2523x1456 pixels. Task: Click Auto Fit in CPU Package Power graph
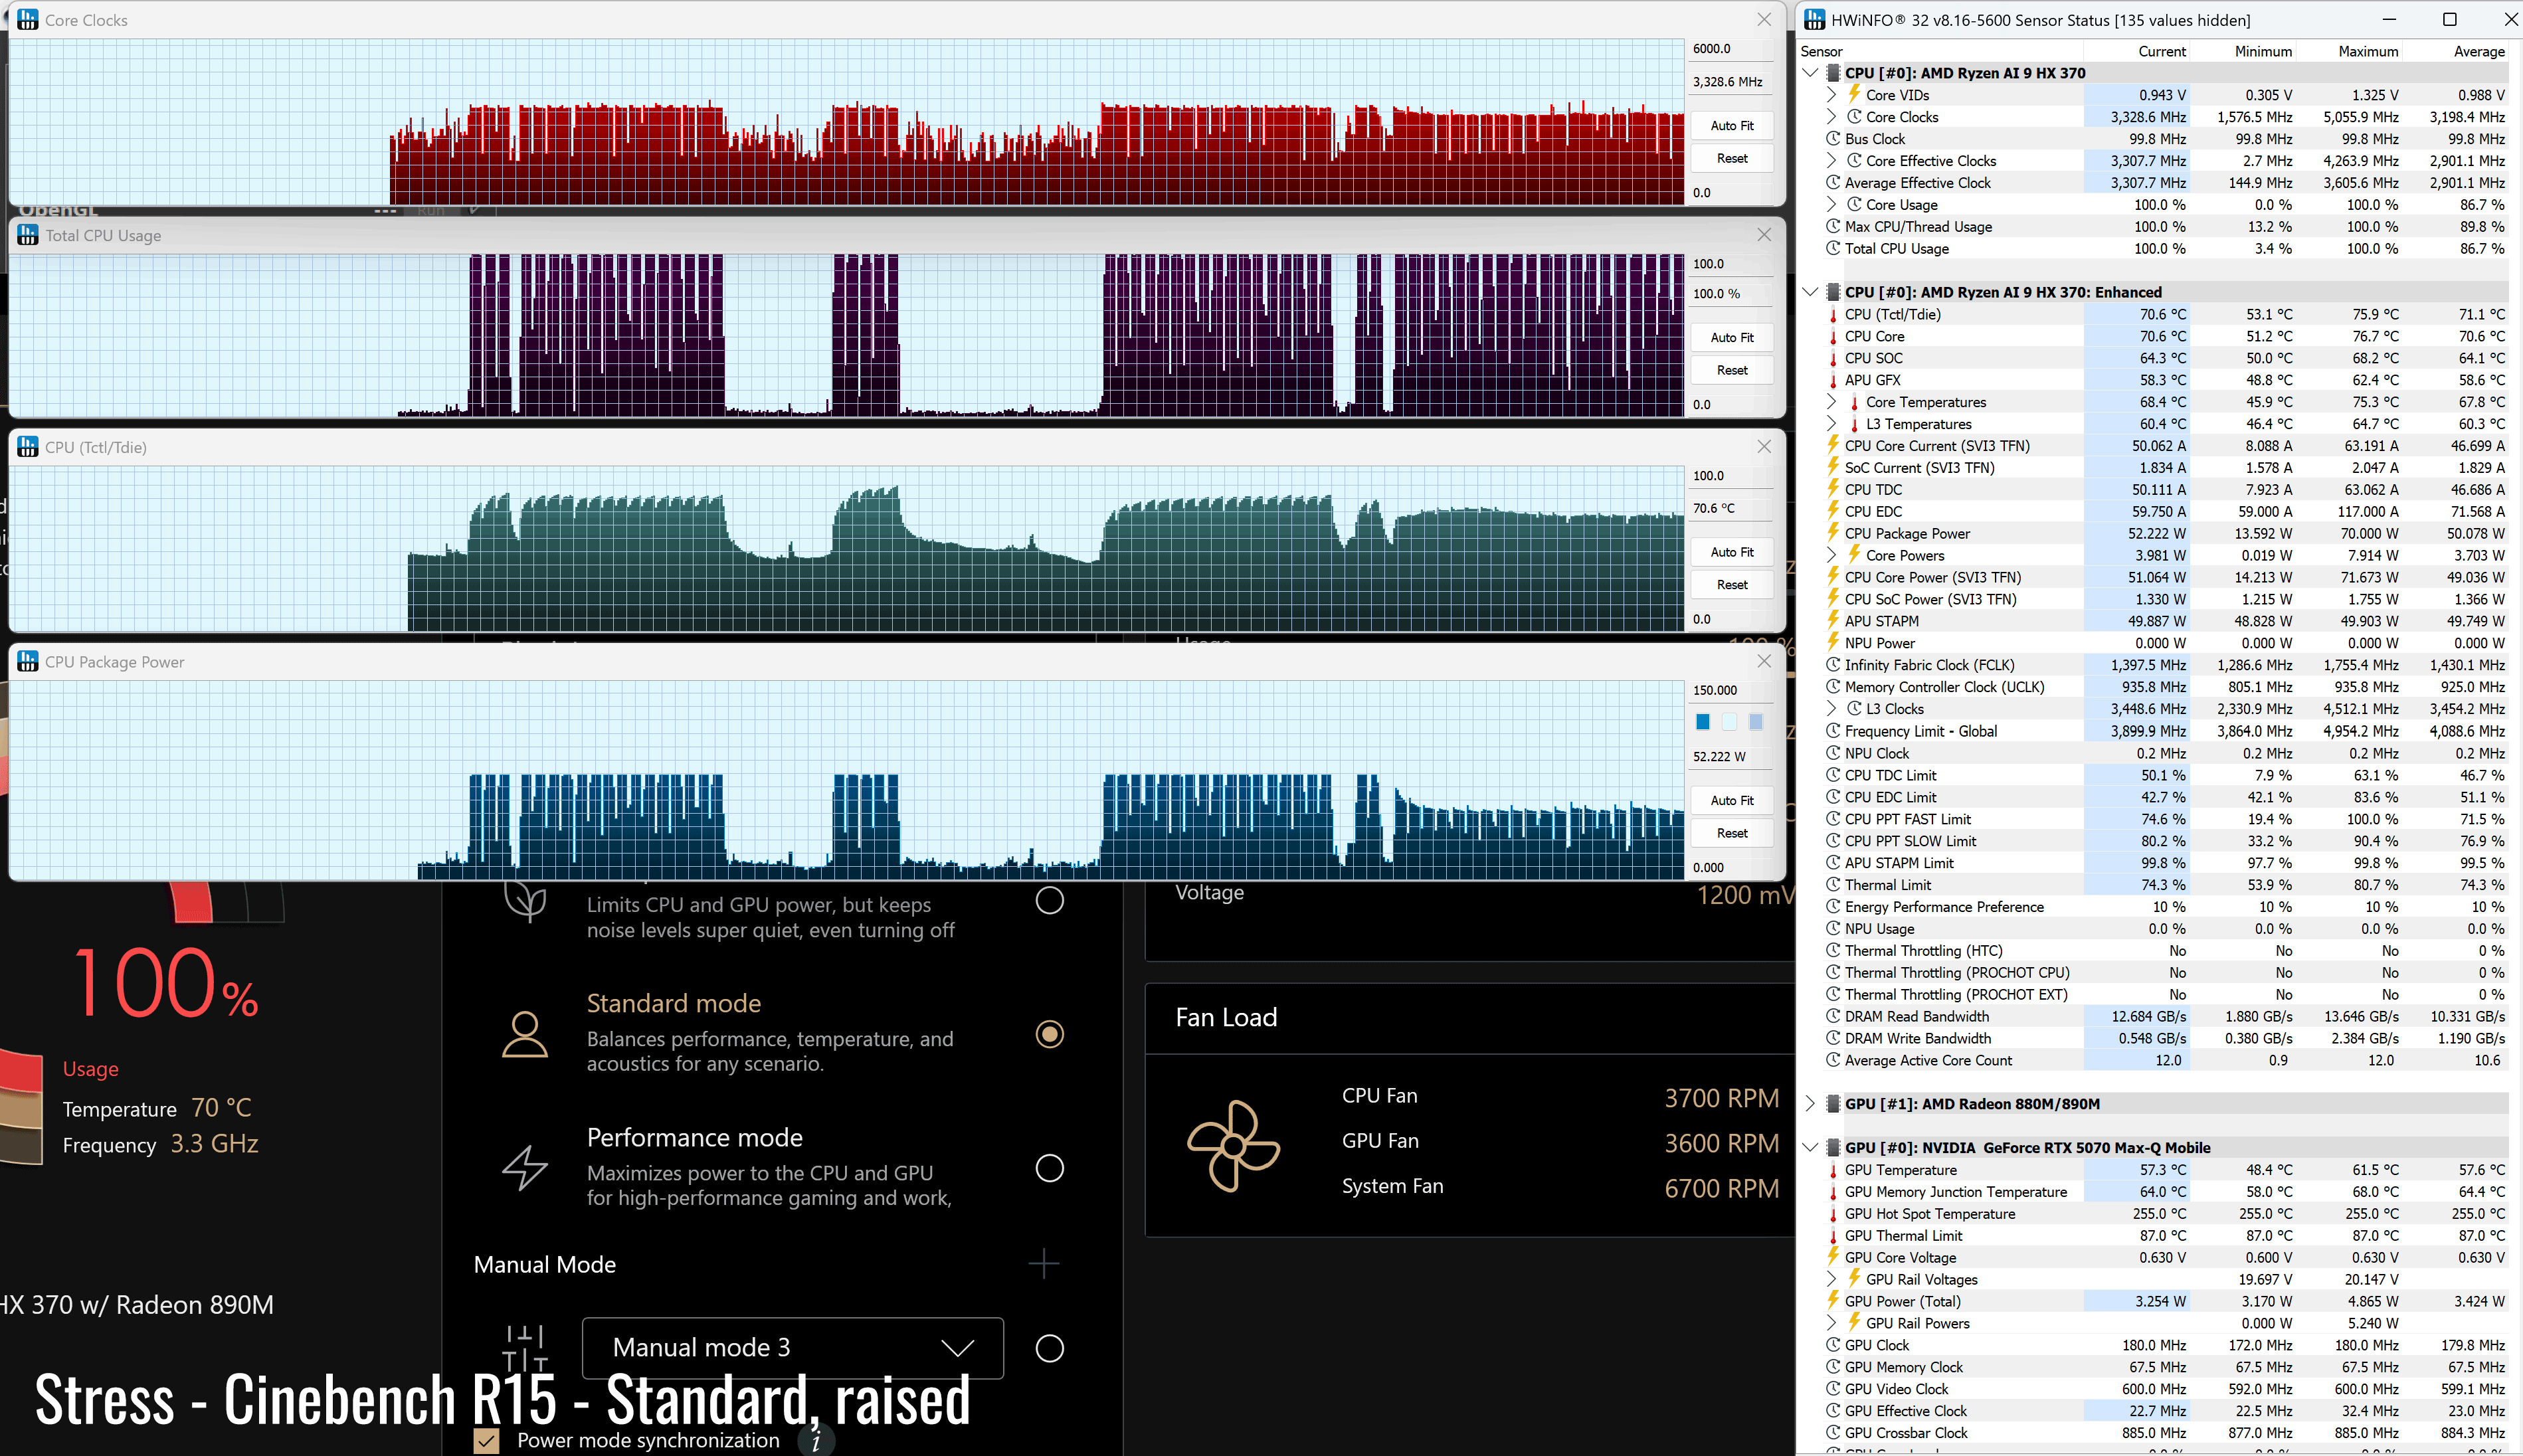click(1732, 800)
